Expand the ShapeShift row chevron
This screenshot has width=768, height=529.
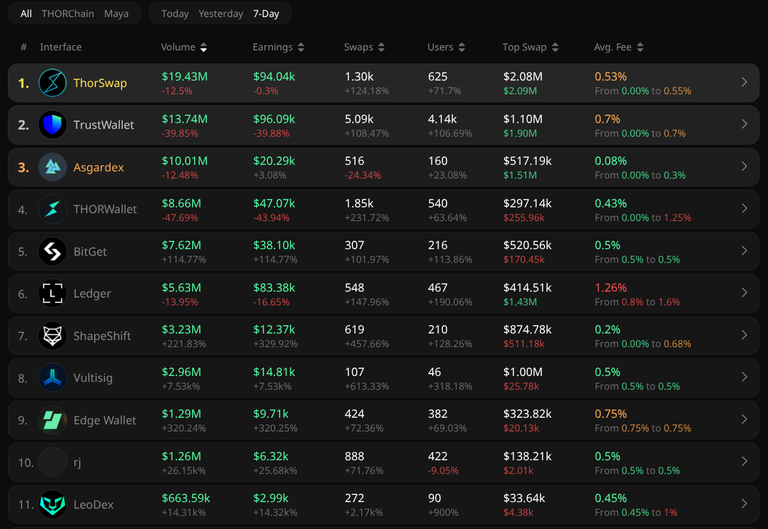744,335
